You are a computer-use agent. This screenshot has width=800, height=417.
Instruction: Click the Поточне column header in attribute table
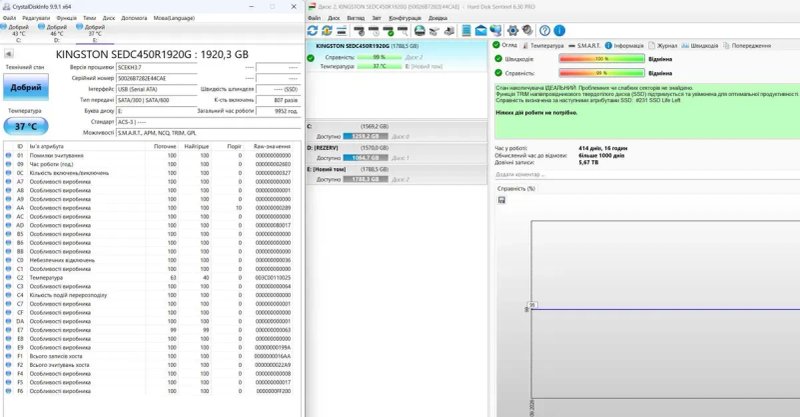[165, 146]
